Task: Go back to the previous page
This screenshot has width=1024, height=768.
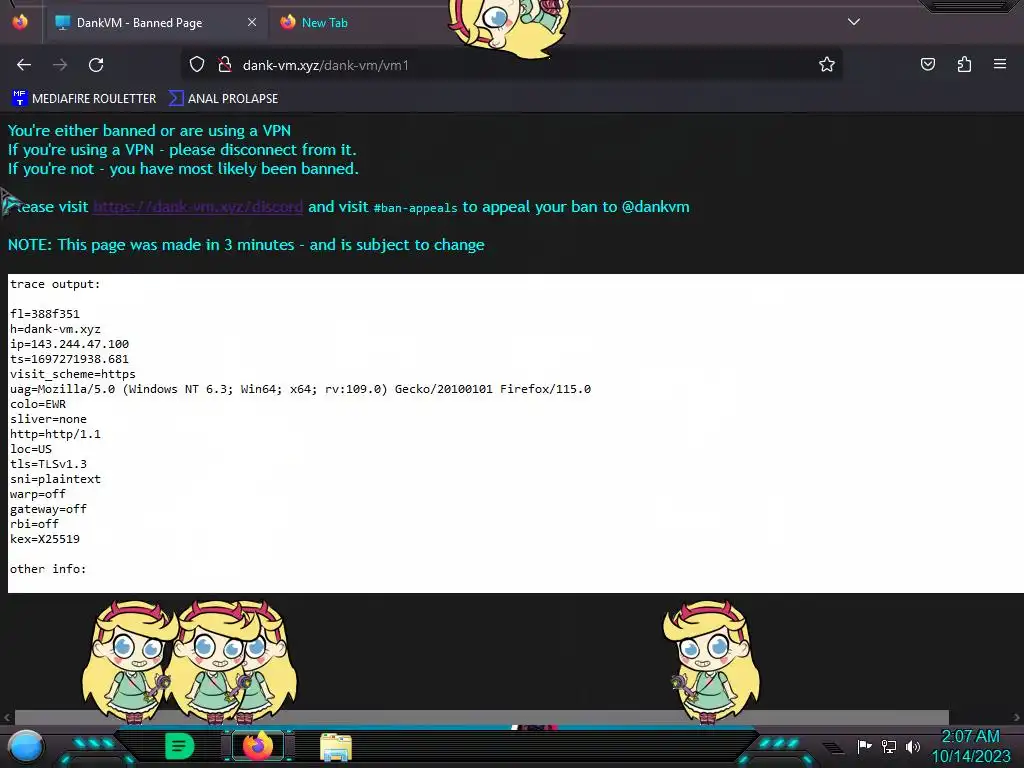Action: click(x=24, y=65)
